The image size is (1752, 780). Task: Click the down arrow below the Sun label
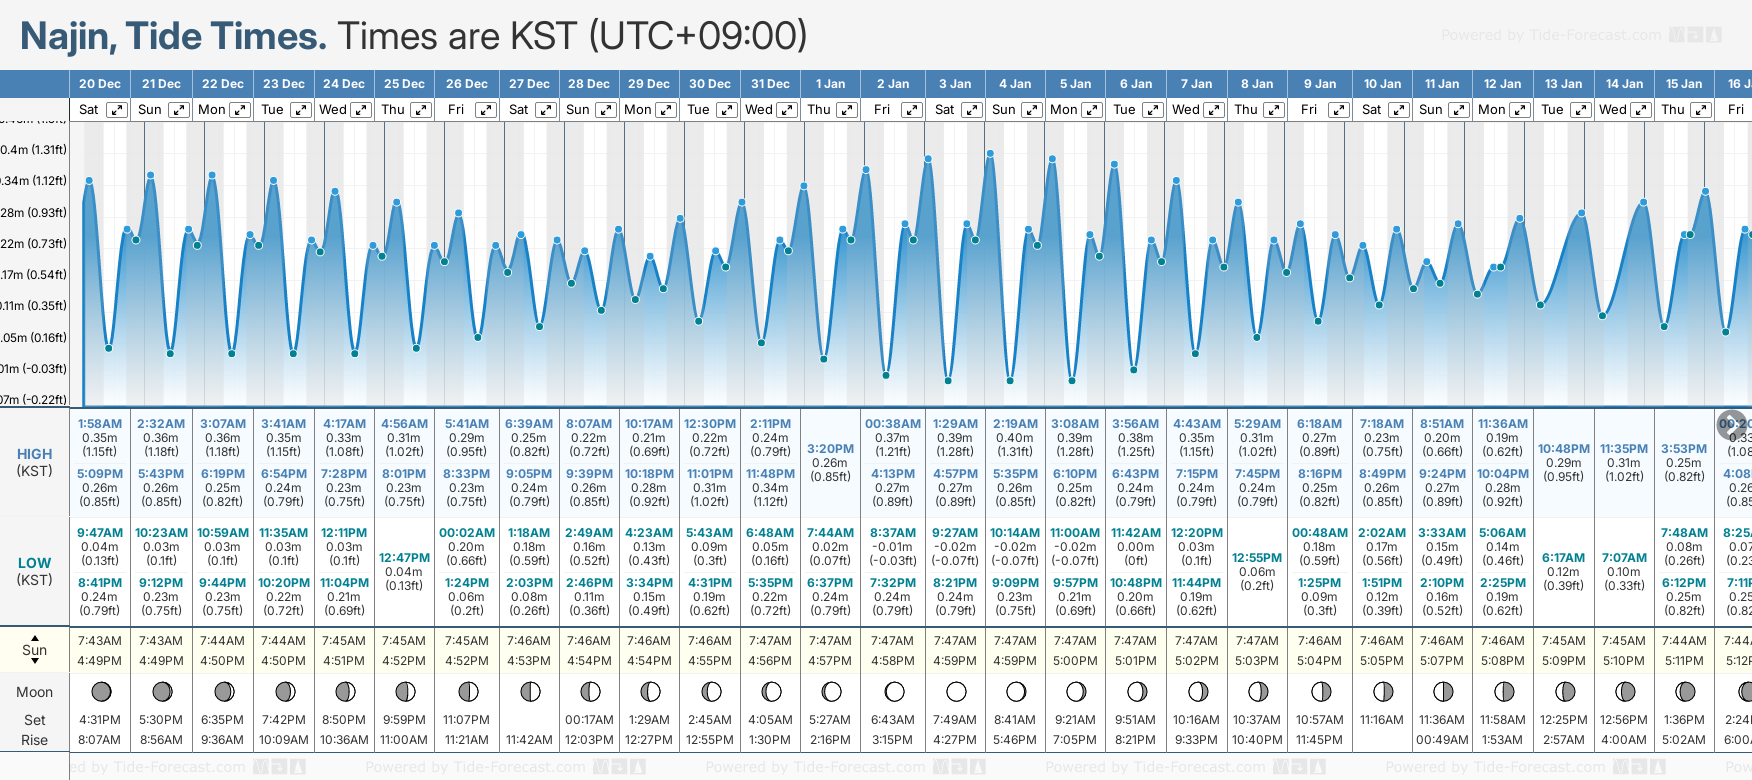click(x=35, y=663)
